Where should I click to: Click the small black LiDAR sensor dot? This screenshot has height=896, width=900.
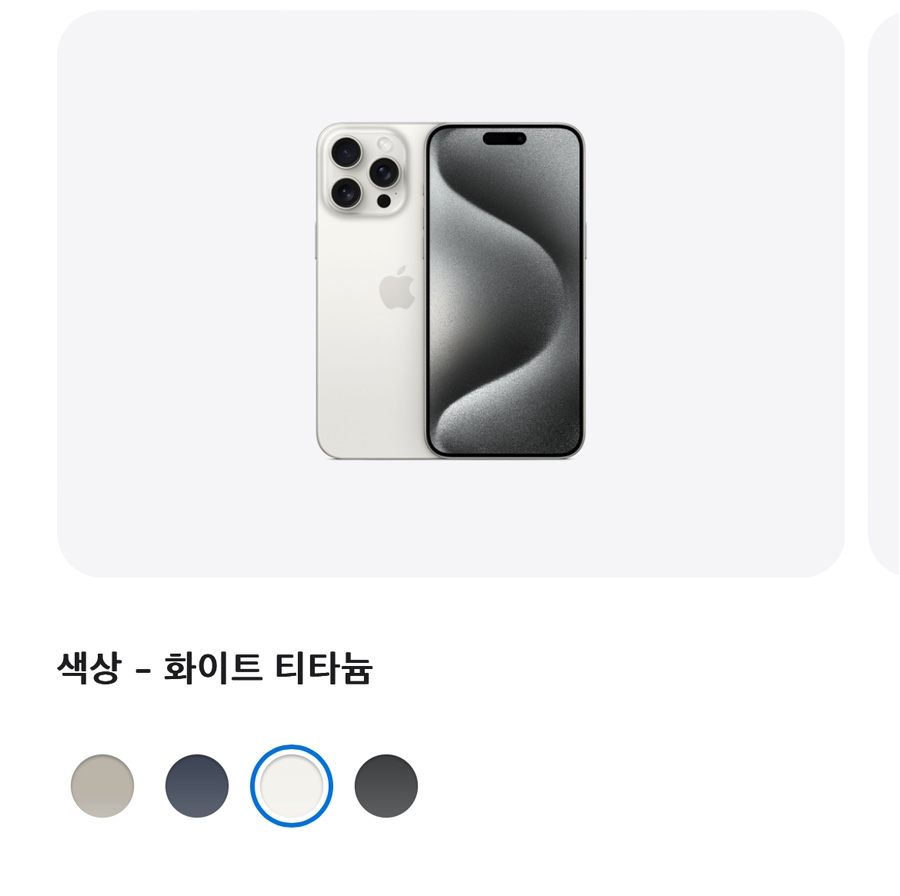click(x=383, y=201)
